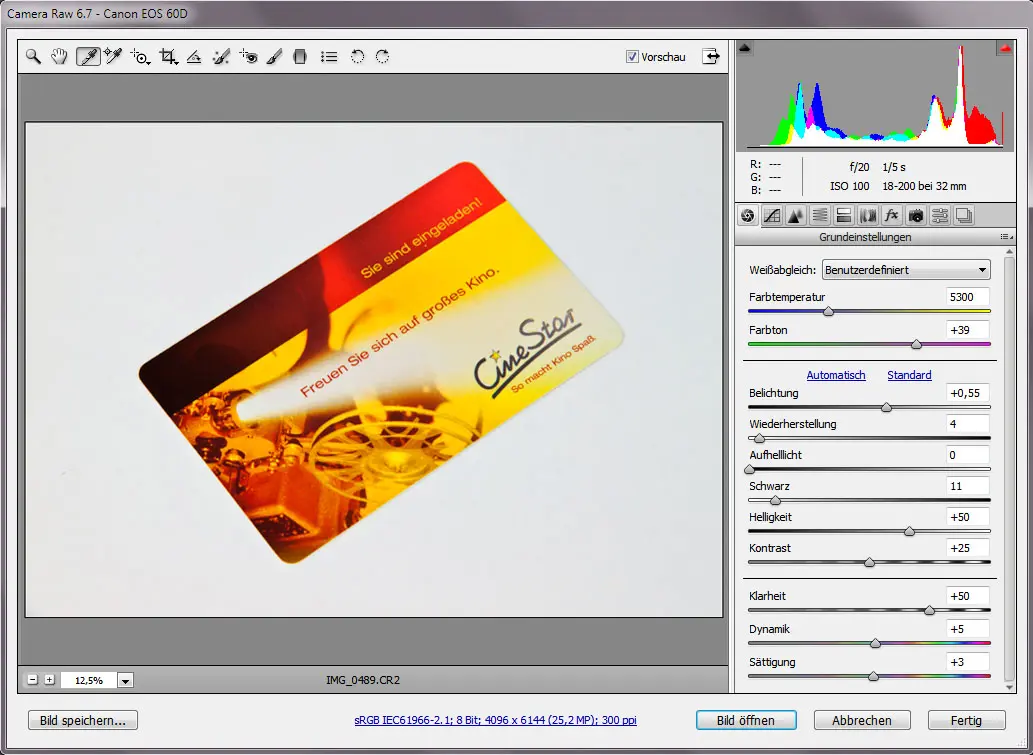Uncheck the Vorschau preview checkbox
The height and width of the screenshot is (755, 1033).
tap(632, 57)
